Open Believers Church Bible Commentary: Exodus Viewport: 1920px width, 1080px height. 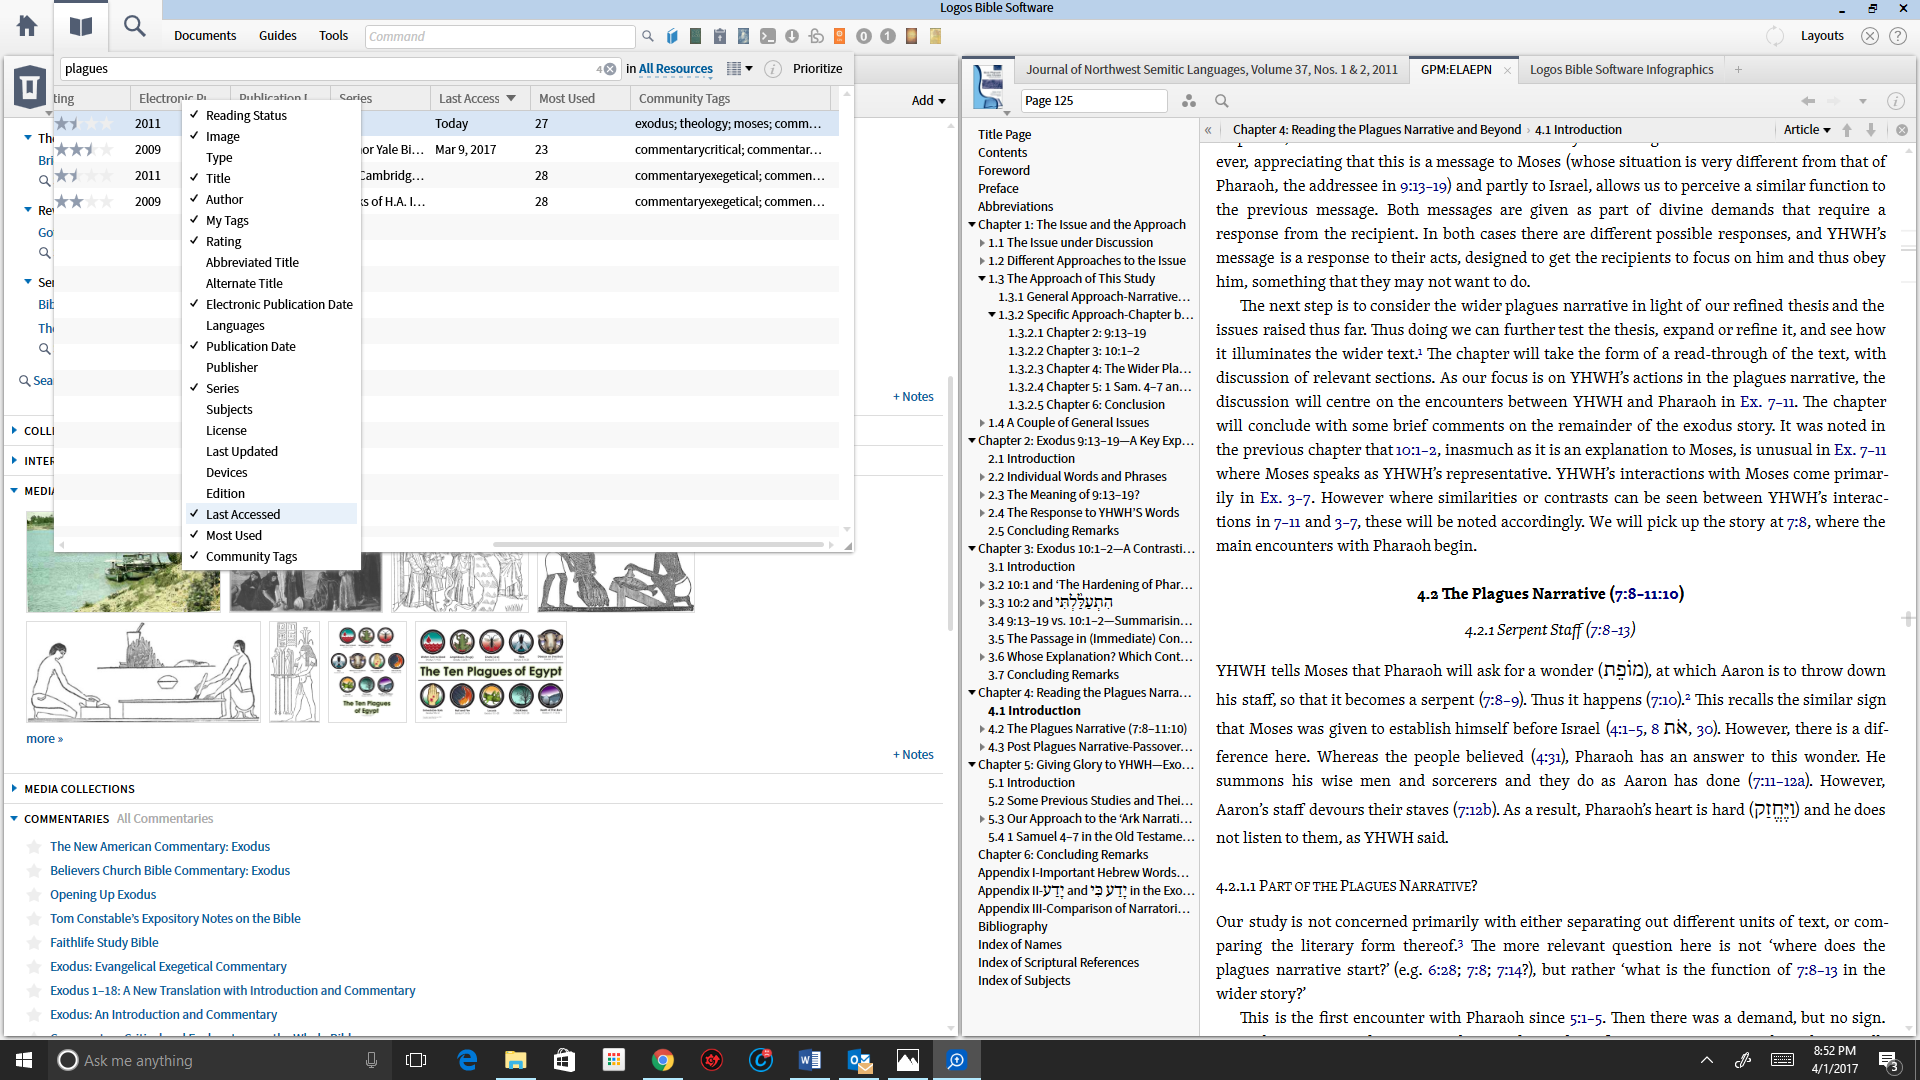(x=170, y=871)
